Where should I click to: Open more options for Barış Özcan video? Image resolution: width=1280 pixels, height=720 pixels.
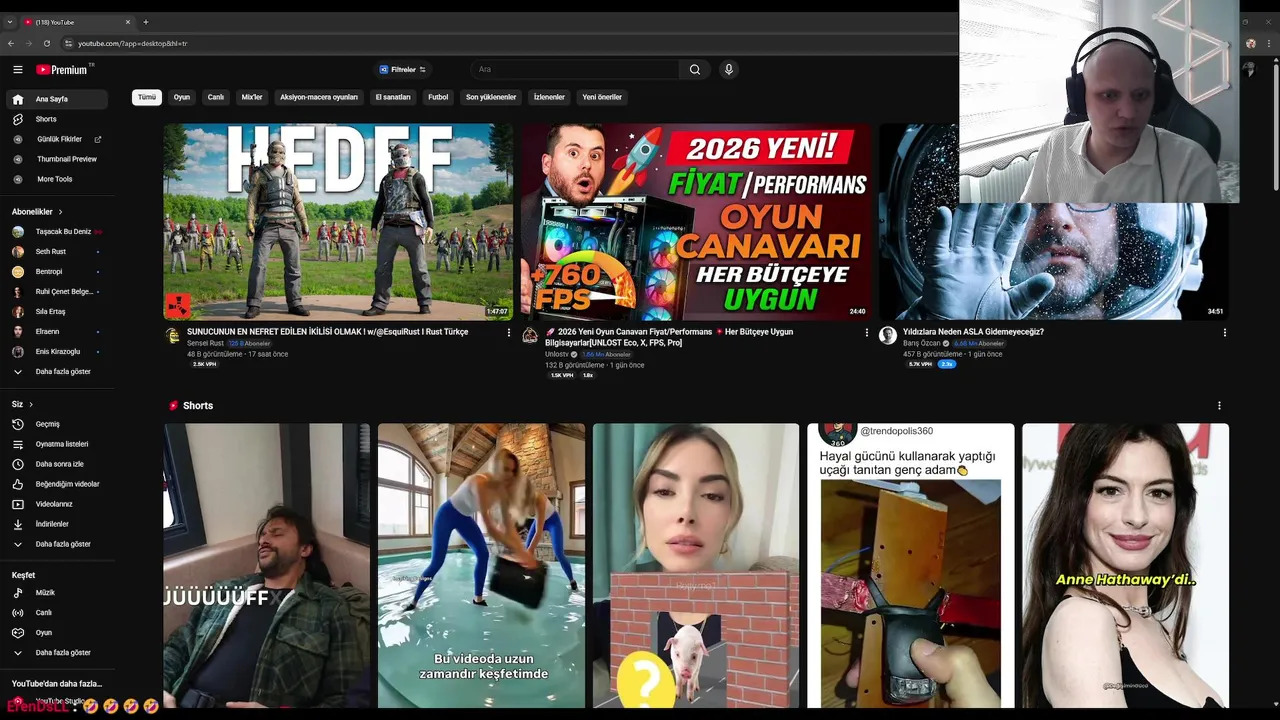pyautogui.click(x=1224, y=333)
